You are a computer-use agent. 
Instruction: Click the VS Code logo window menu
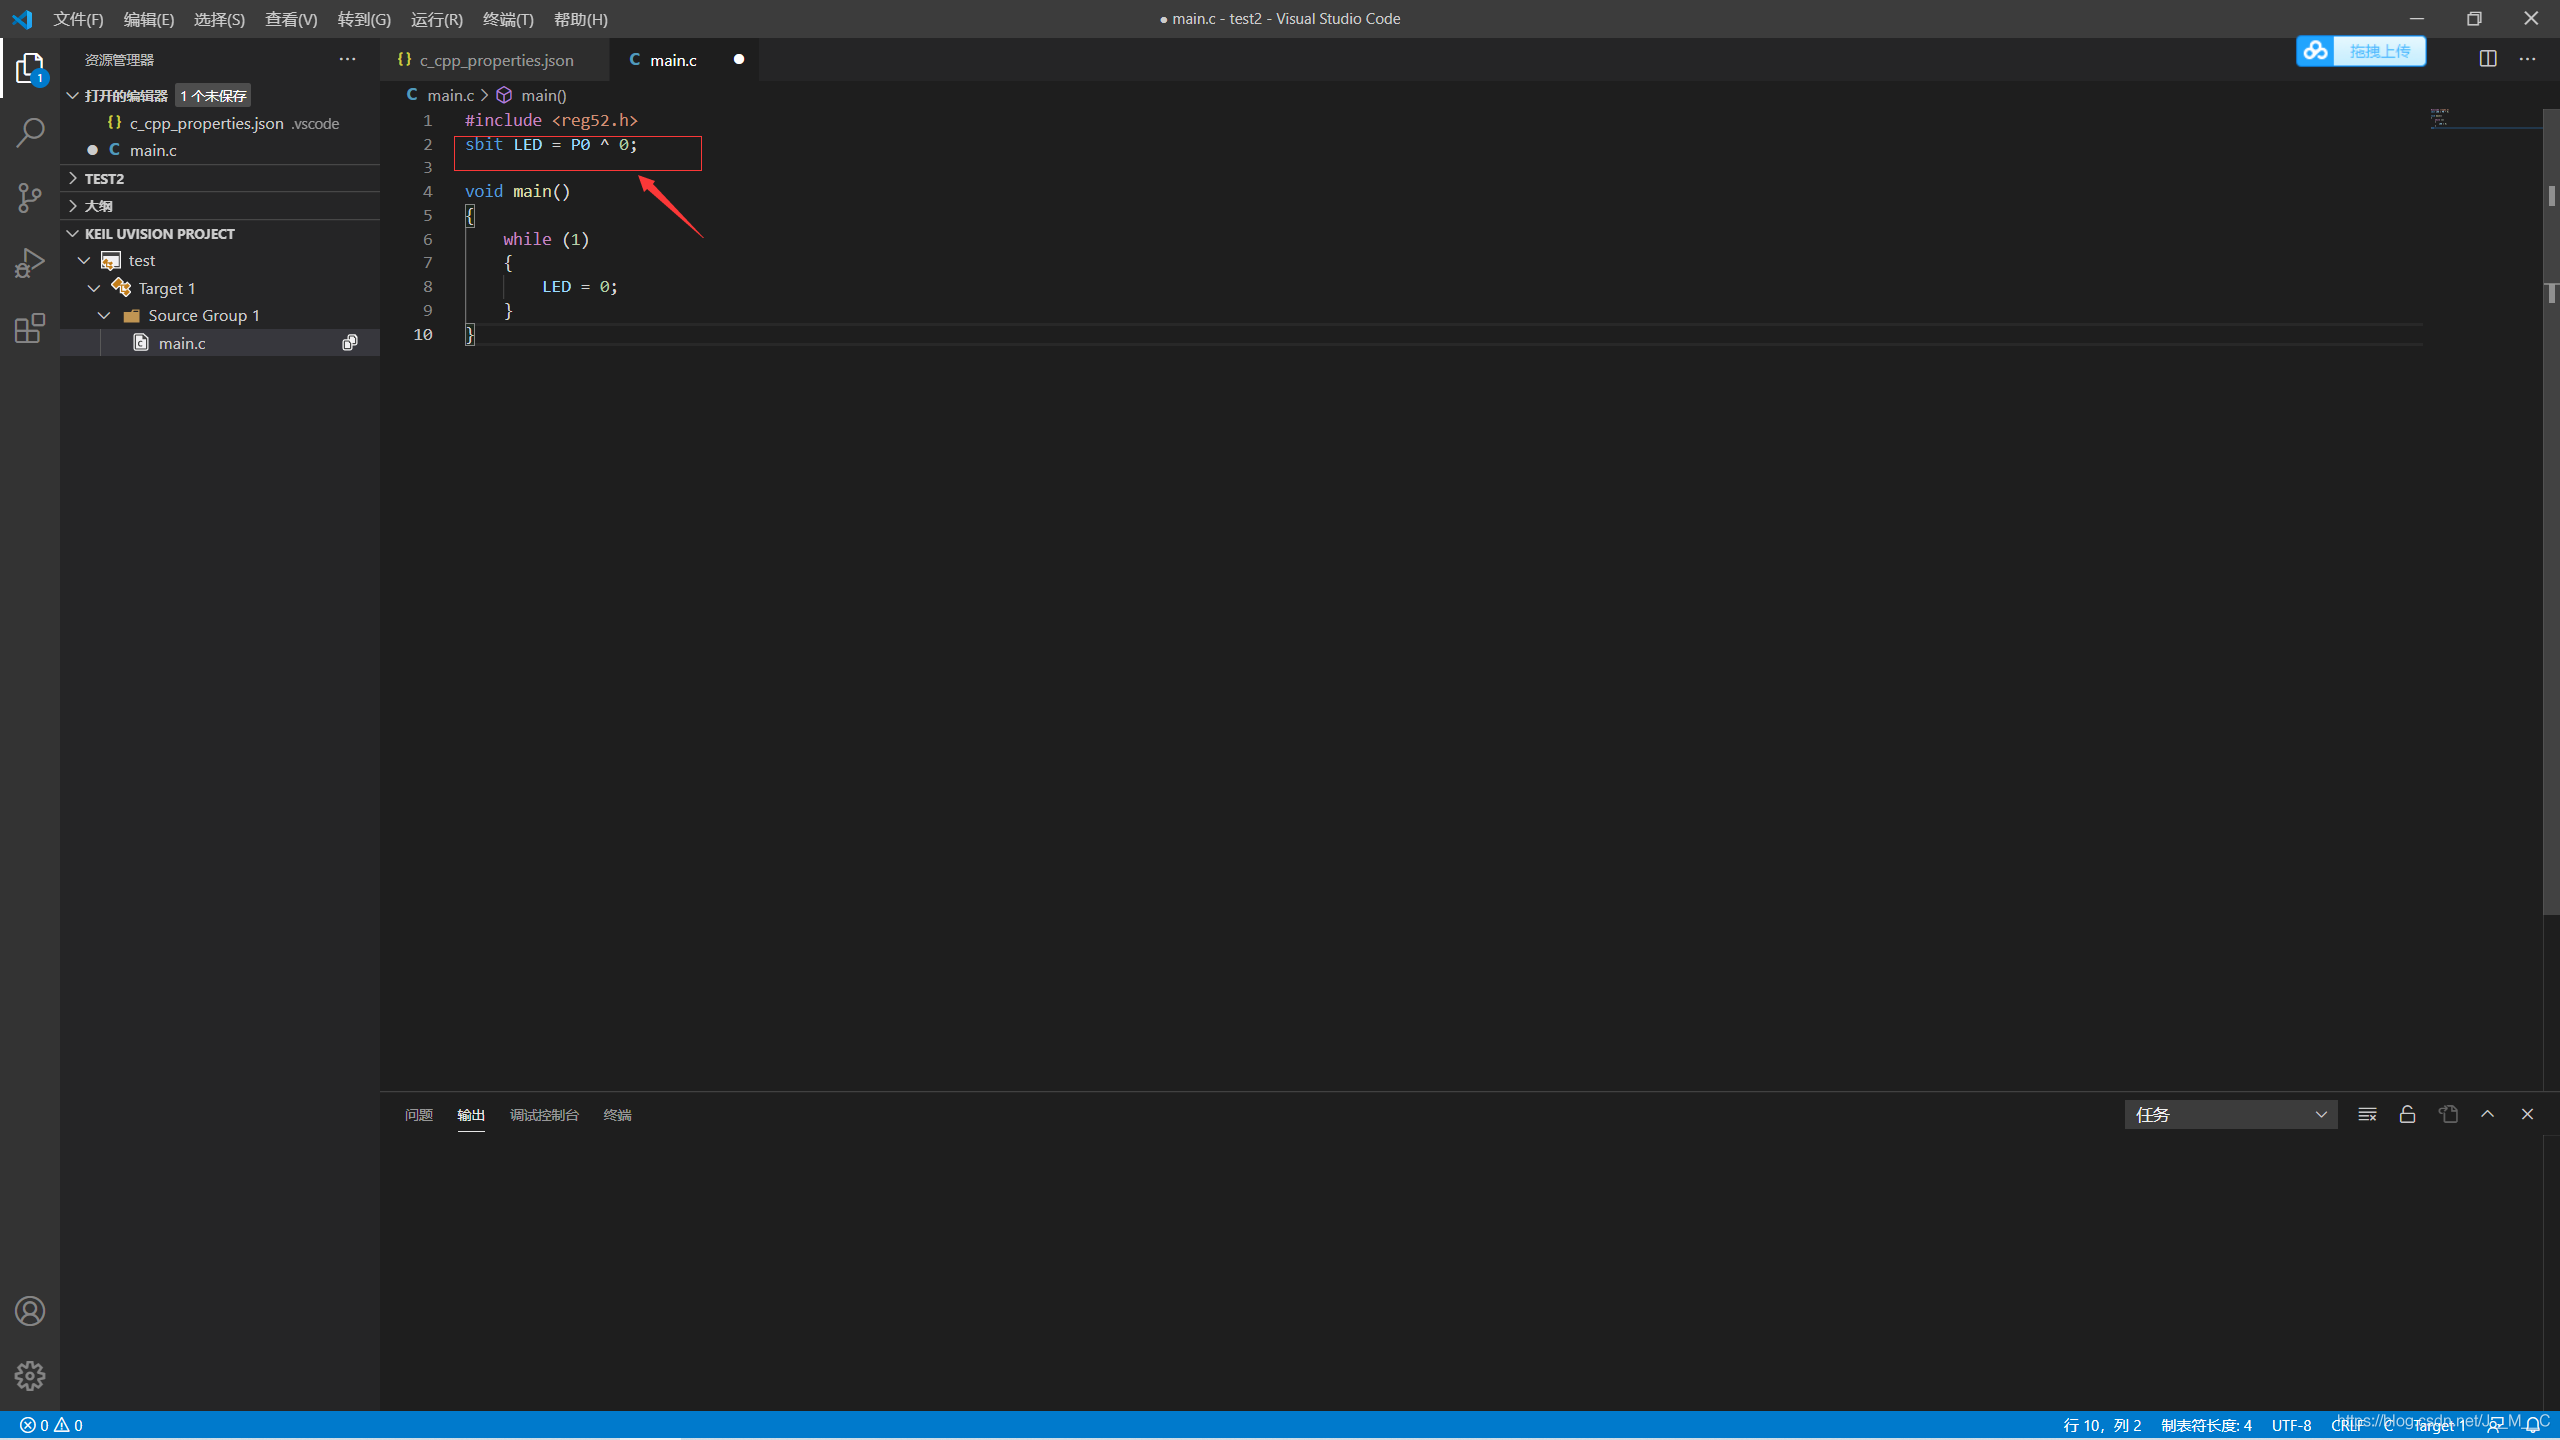coord(22,19)
